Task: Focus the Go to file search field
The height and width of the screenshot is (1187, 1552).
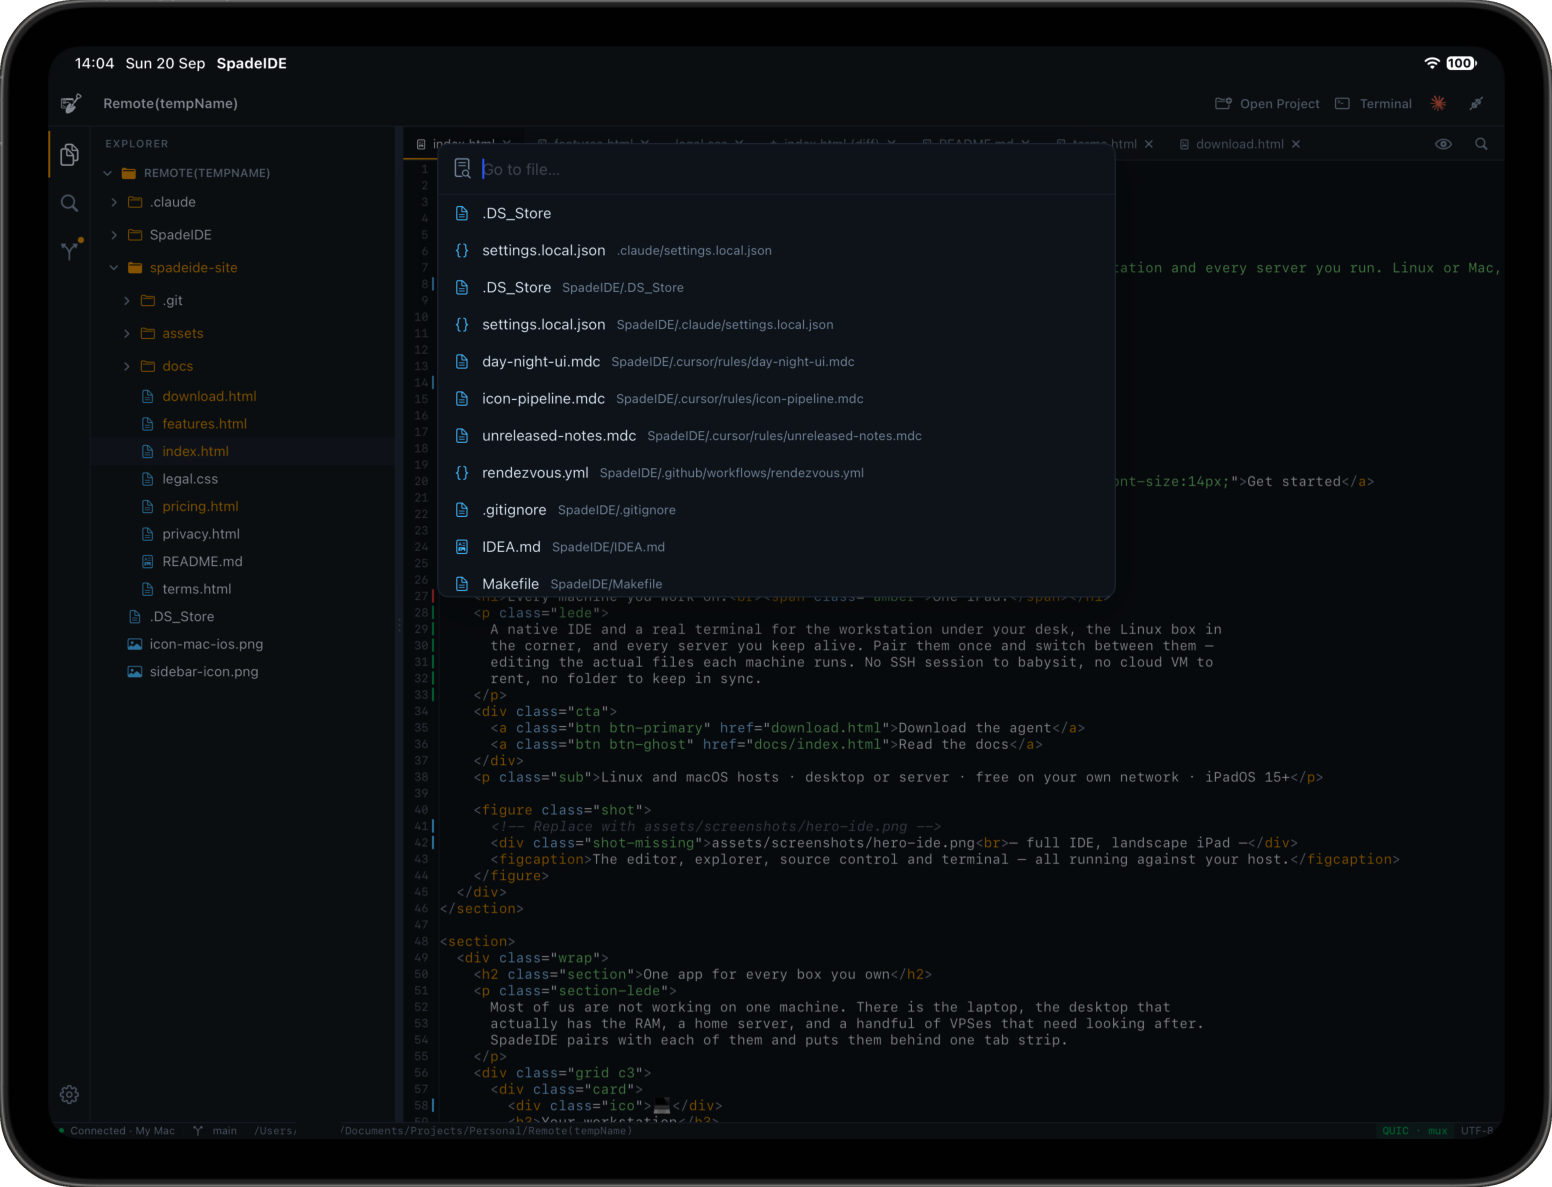Action: click(x=776, y=169)
